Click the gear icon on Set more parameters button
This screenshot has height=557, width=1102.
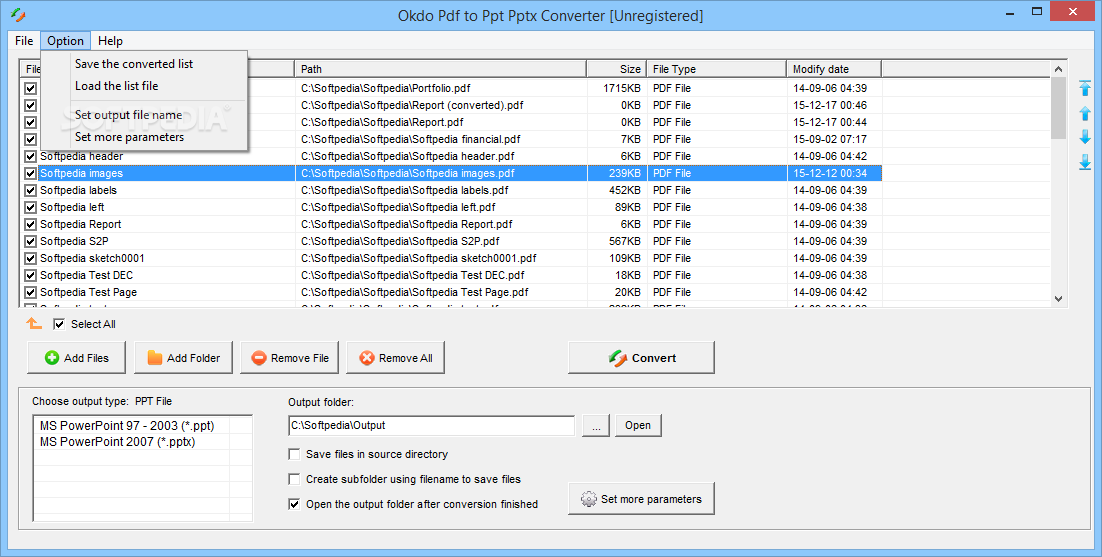click(x=588, y=499)
